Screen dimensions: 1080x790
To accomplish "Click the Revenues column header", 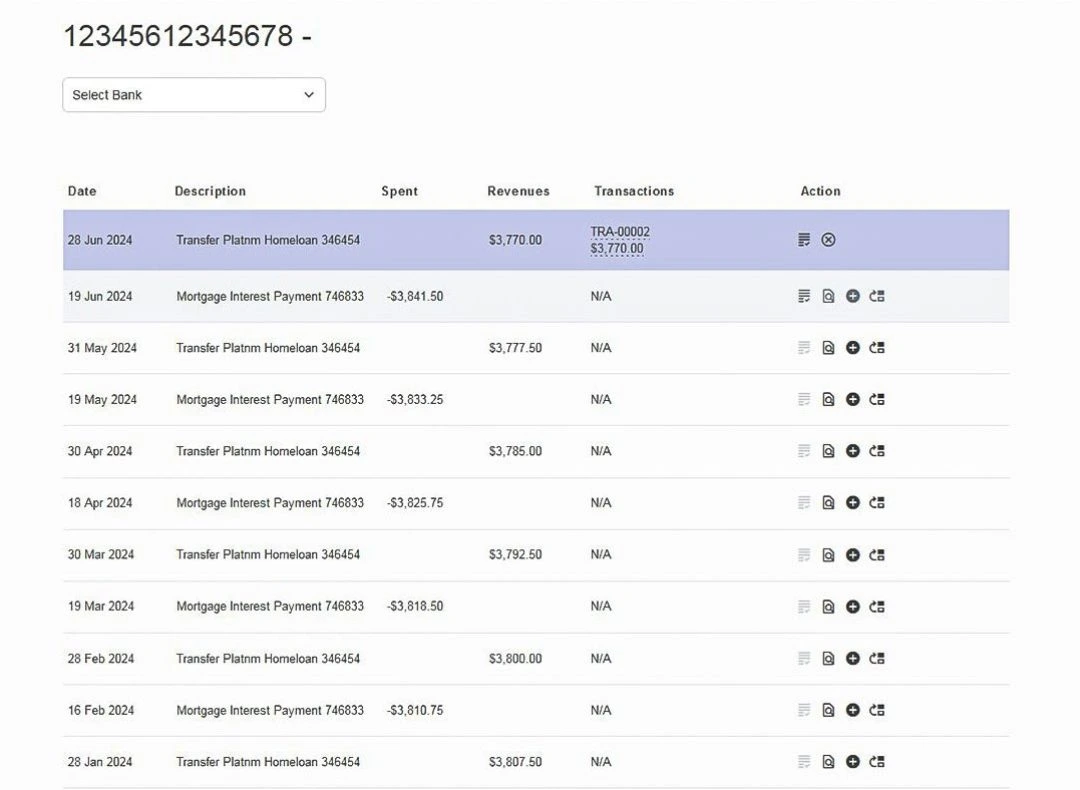I will click(518, 191).
